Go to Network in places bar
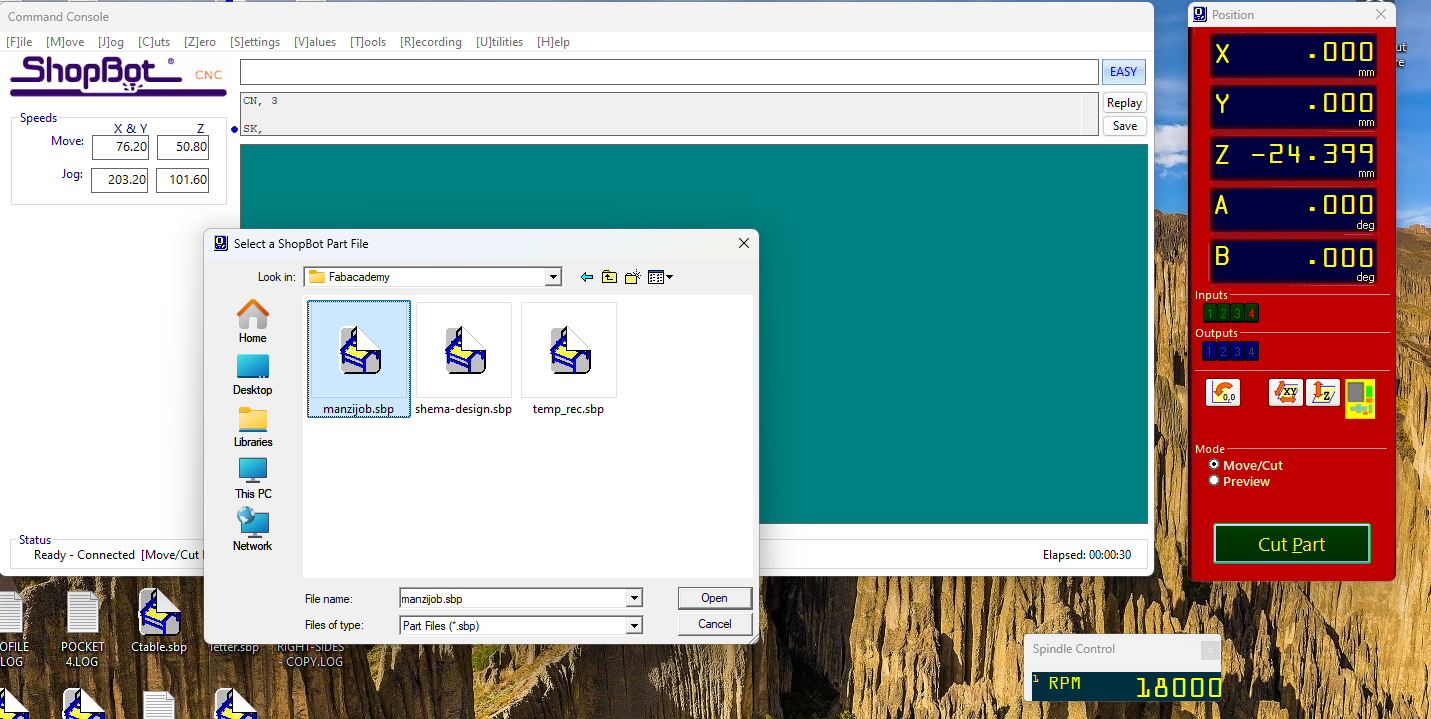The height and width of the screenshot is (719, 1431). (x=253, y=530)
